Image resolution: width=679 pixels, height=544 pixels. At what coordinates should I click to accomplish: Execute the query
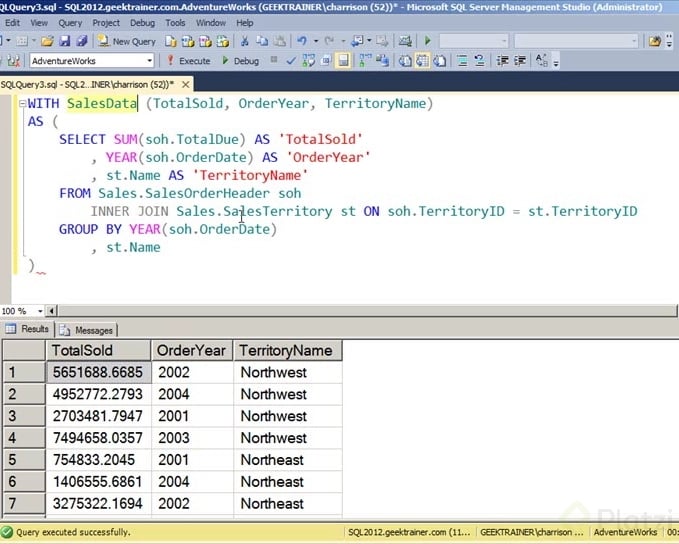point(189,61)
